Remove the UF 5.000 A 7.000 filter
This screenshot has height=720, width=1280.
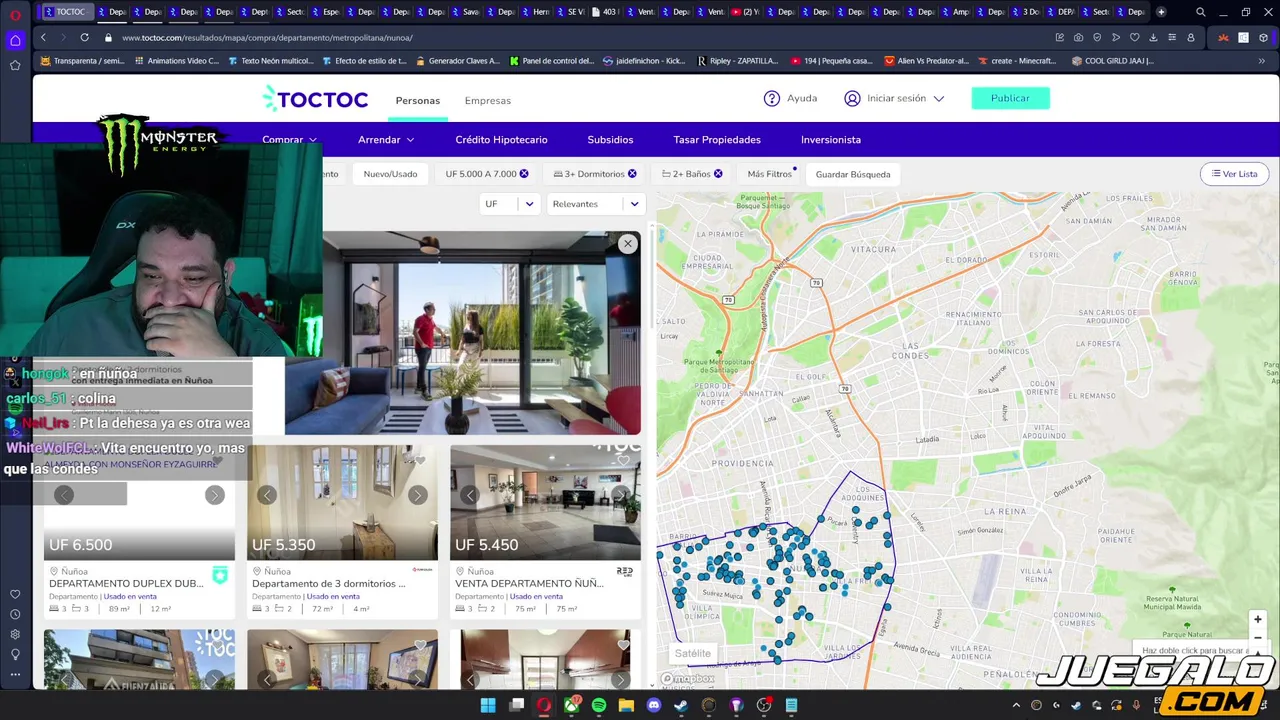(524, 174)
